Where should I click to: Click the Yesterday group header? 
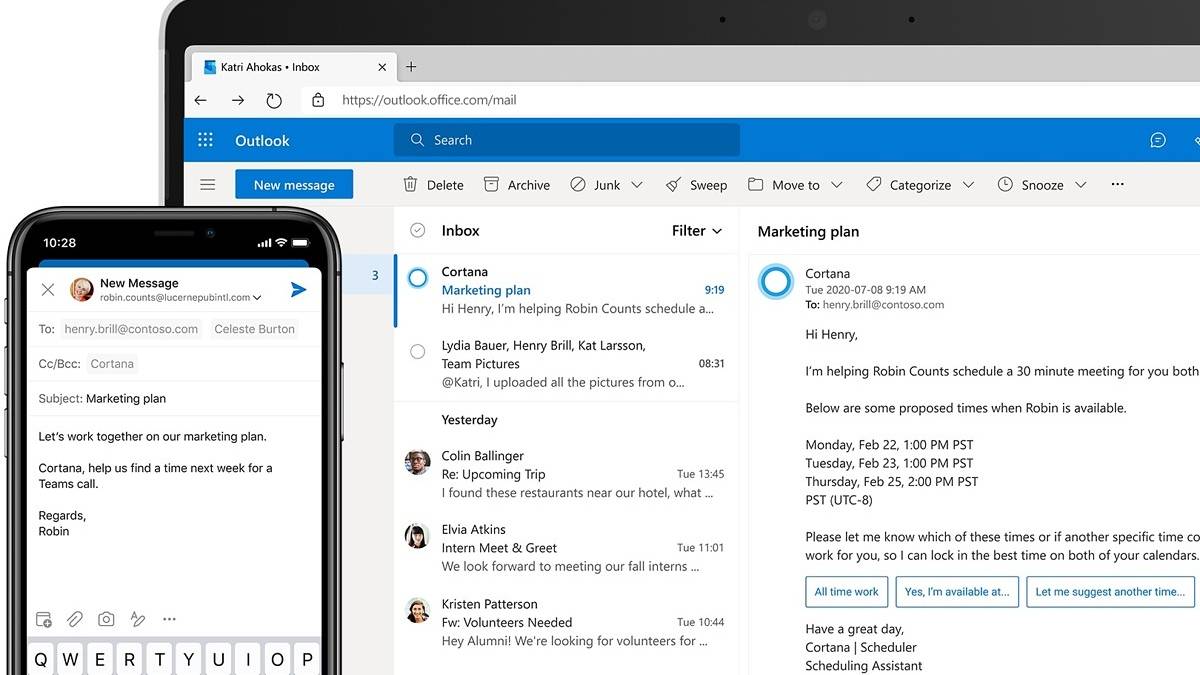pos(469,420)
